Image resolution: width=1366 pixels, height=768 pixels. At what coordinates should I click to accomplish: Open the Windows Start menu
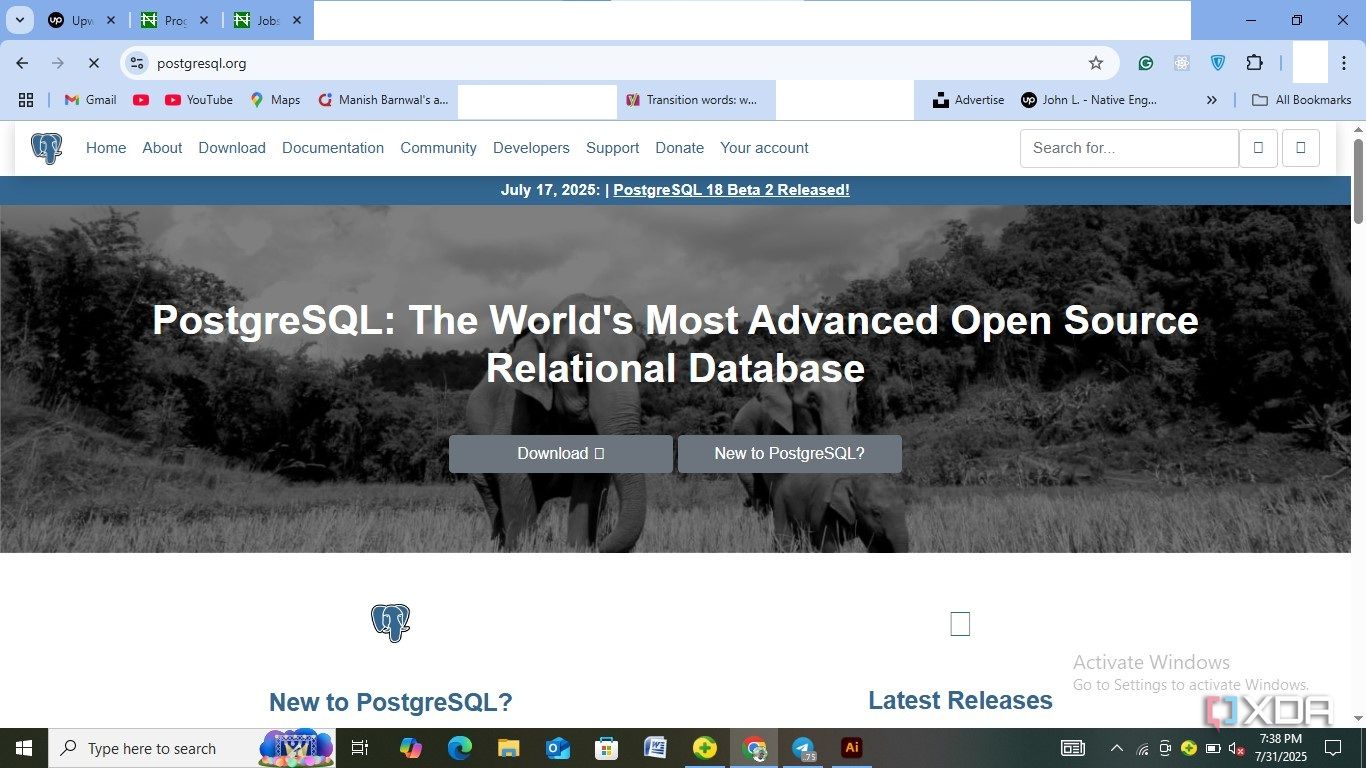pyautogui.click(x=24, y=748)
